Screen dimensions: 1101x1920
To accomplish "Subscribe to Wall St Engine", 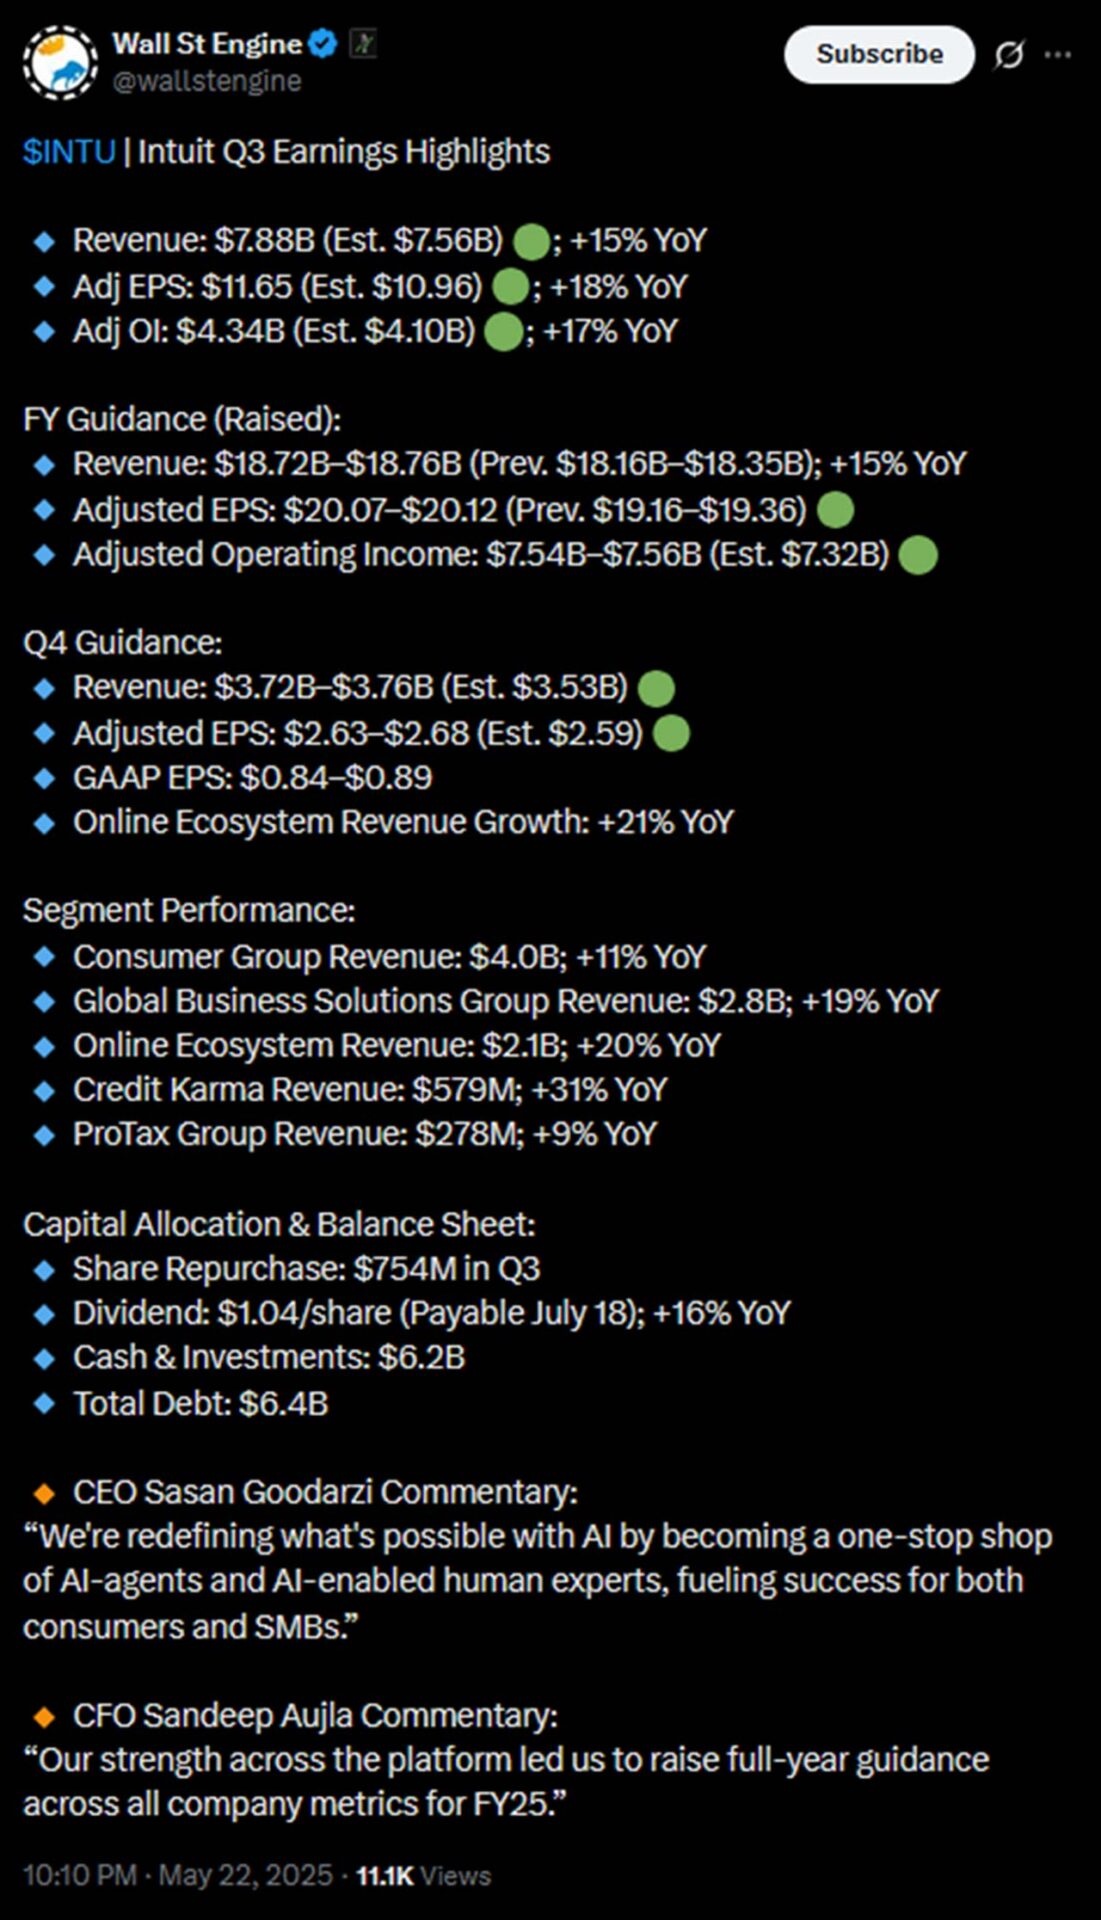I will pos(879,54).
